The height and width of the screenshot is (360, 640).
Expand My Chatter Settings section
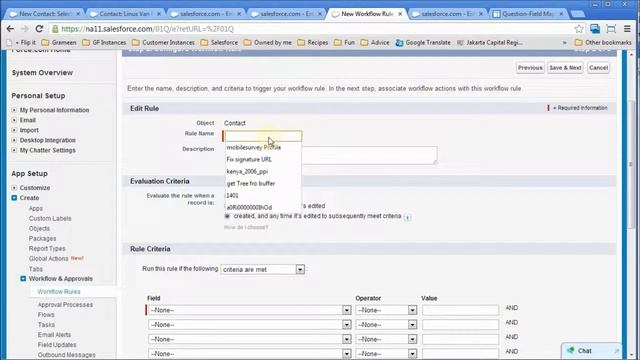[x=14, y=150]
